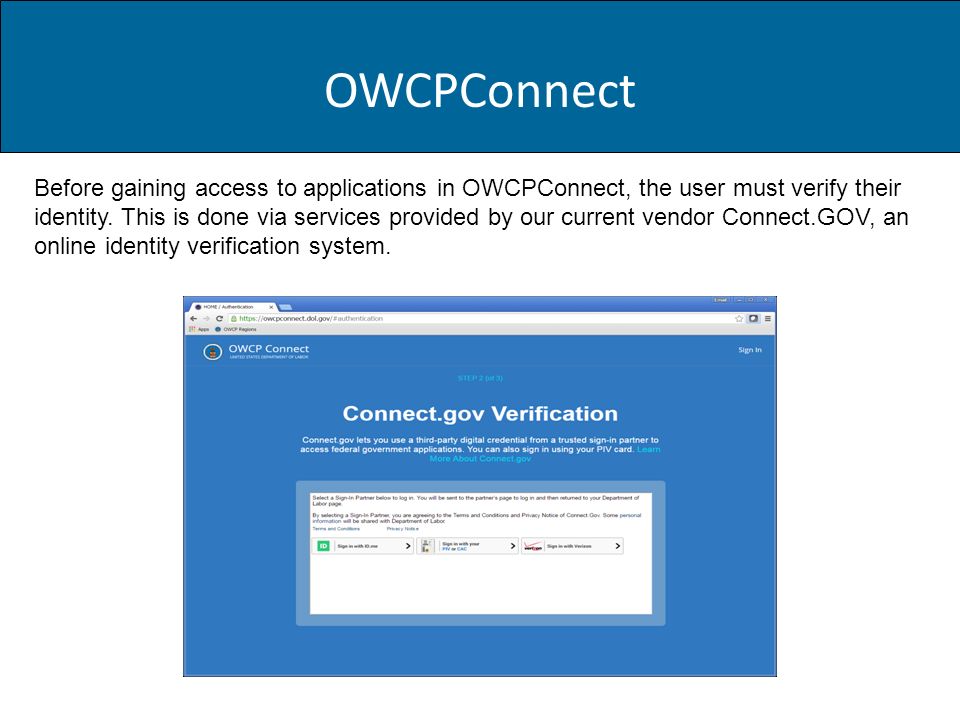Image resolution: width=960 pixels, height=720 pixels.
Task: Click the PIV card badge icon
Action: tap(427, 546)
